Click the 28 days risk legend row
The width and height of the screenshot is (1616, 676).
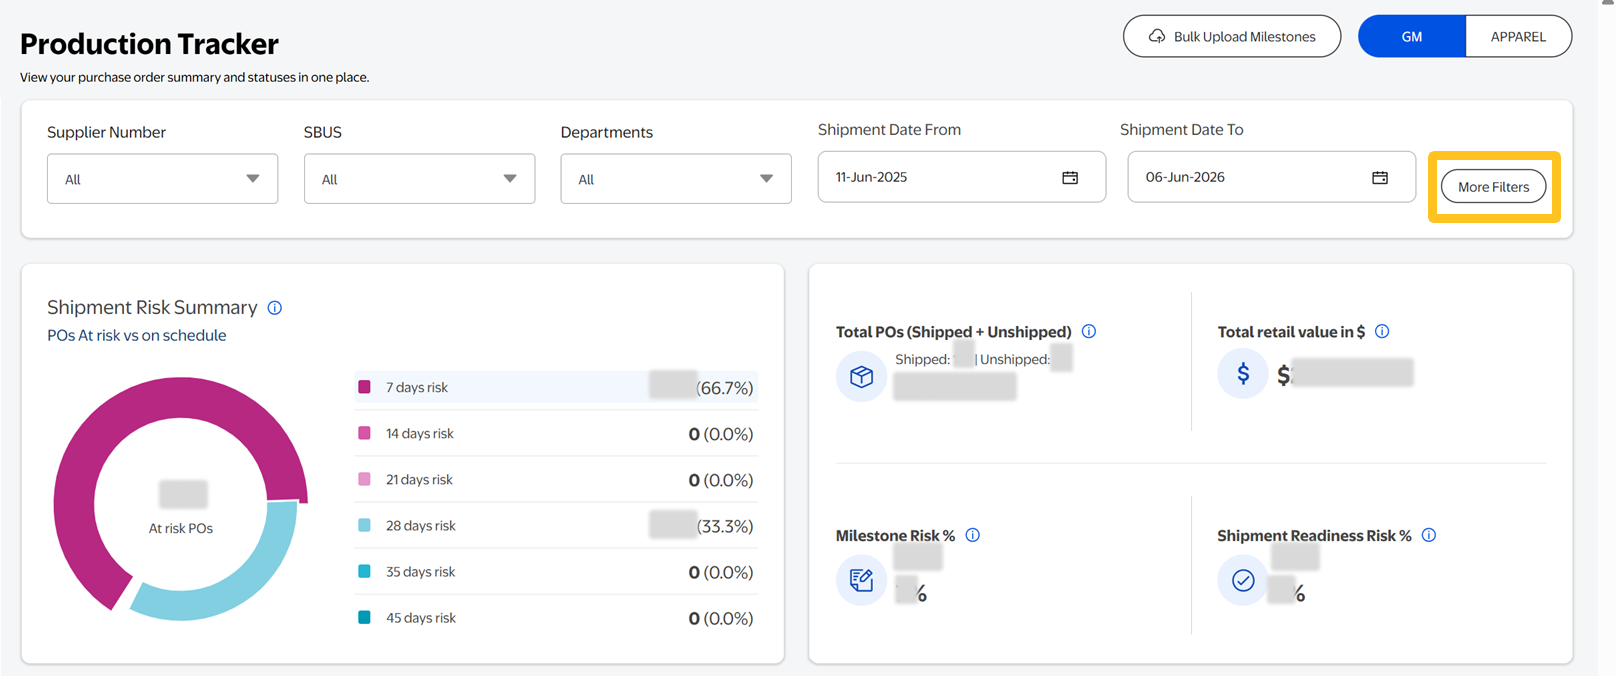coord(555,526)
